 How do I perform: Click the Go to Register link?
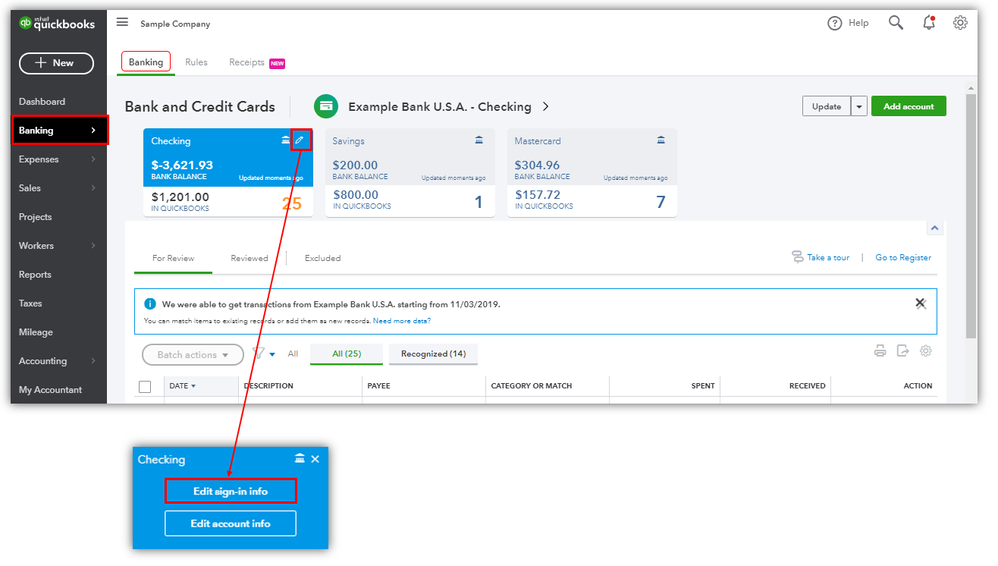coord(903,257)
